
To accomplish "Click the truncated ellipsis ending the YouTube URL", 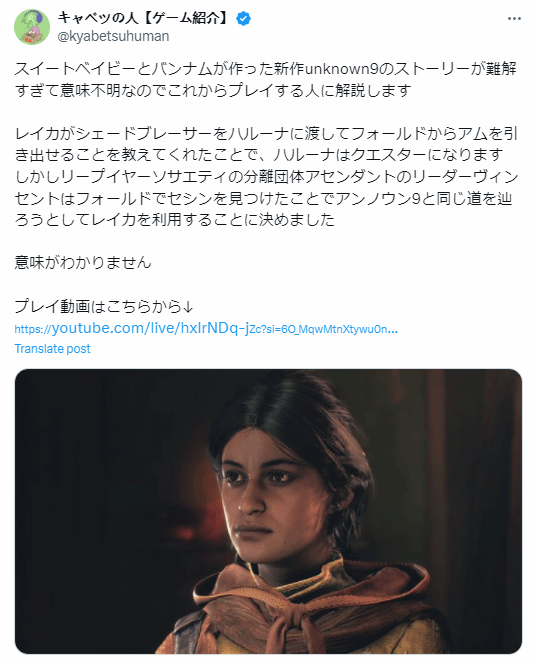I will coord(393,330).
